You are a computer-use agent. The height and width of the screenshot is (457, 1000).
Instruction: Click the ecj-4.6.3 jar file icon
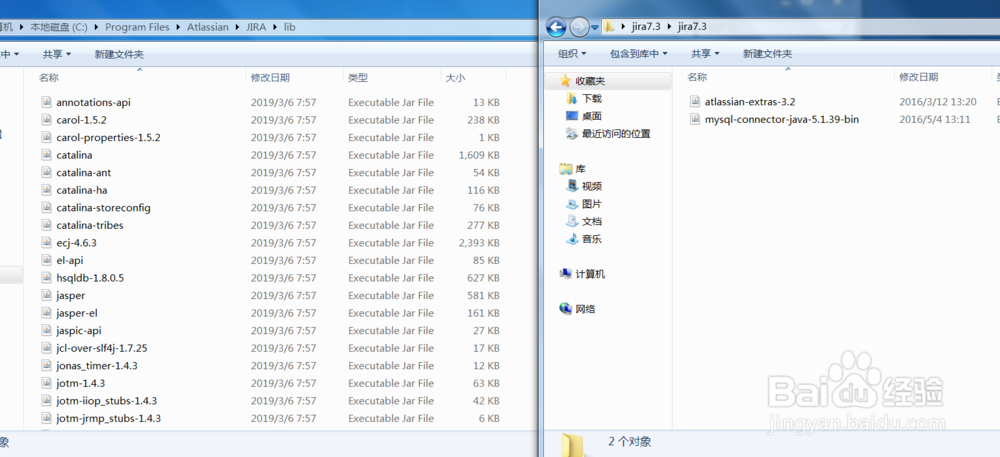(x=46, y=243)
